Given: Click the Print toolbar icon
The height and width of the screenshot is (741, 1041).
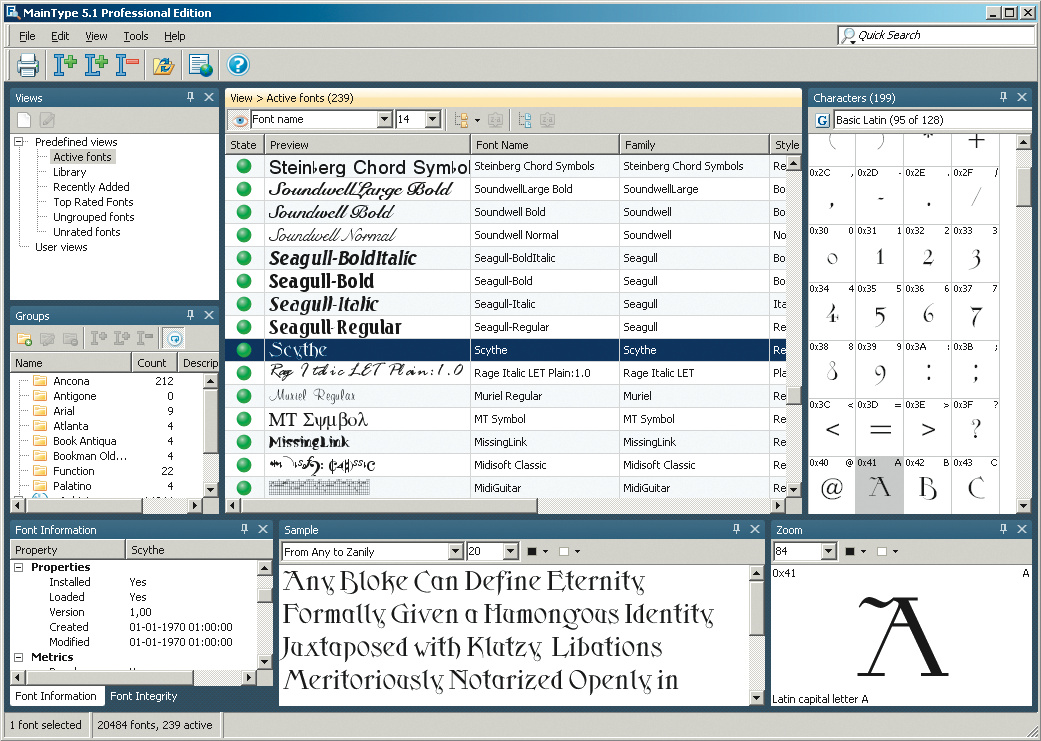Looking at the screenshot, I should click(x=27, y=64).
